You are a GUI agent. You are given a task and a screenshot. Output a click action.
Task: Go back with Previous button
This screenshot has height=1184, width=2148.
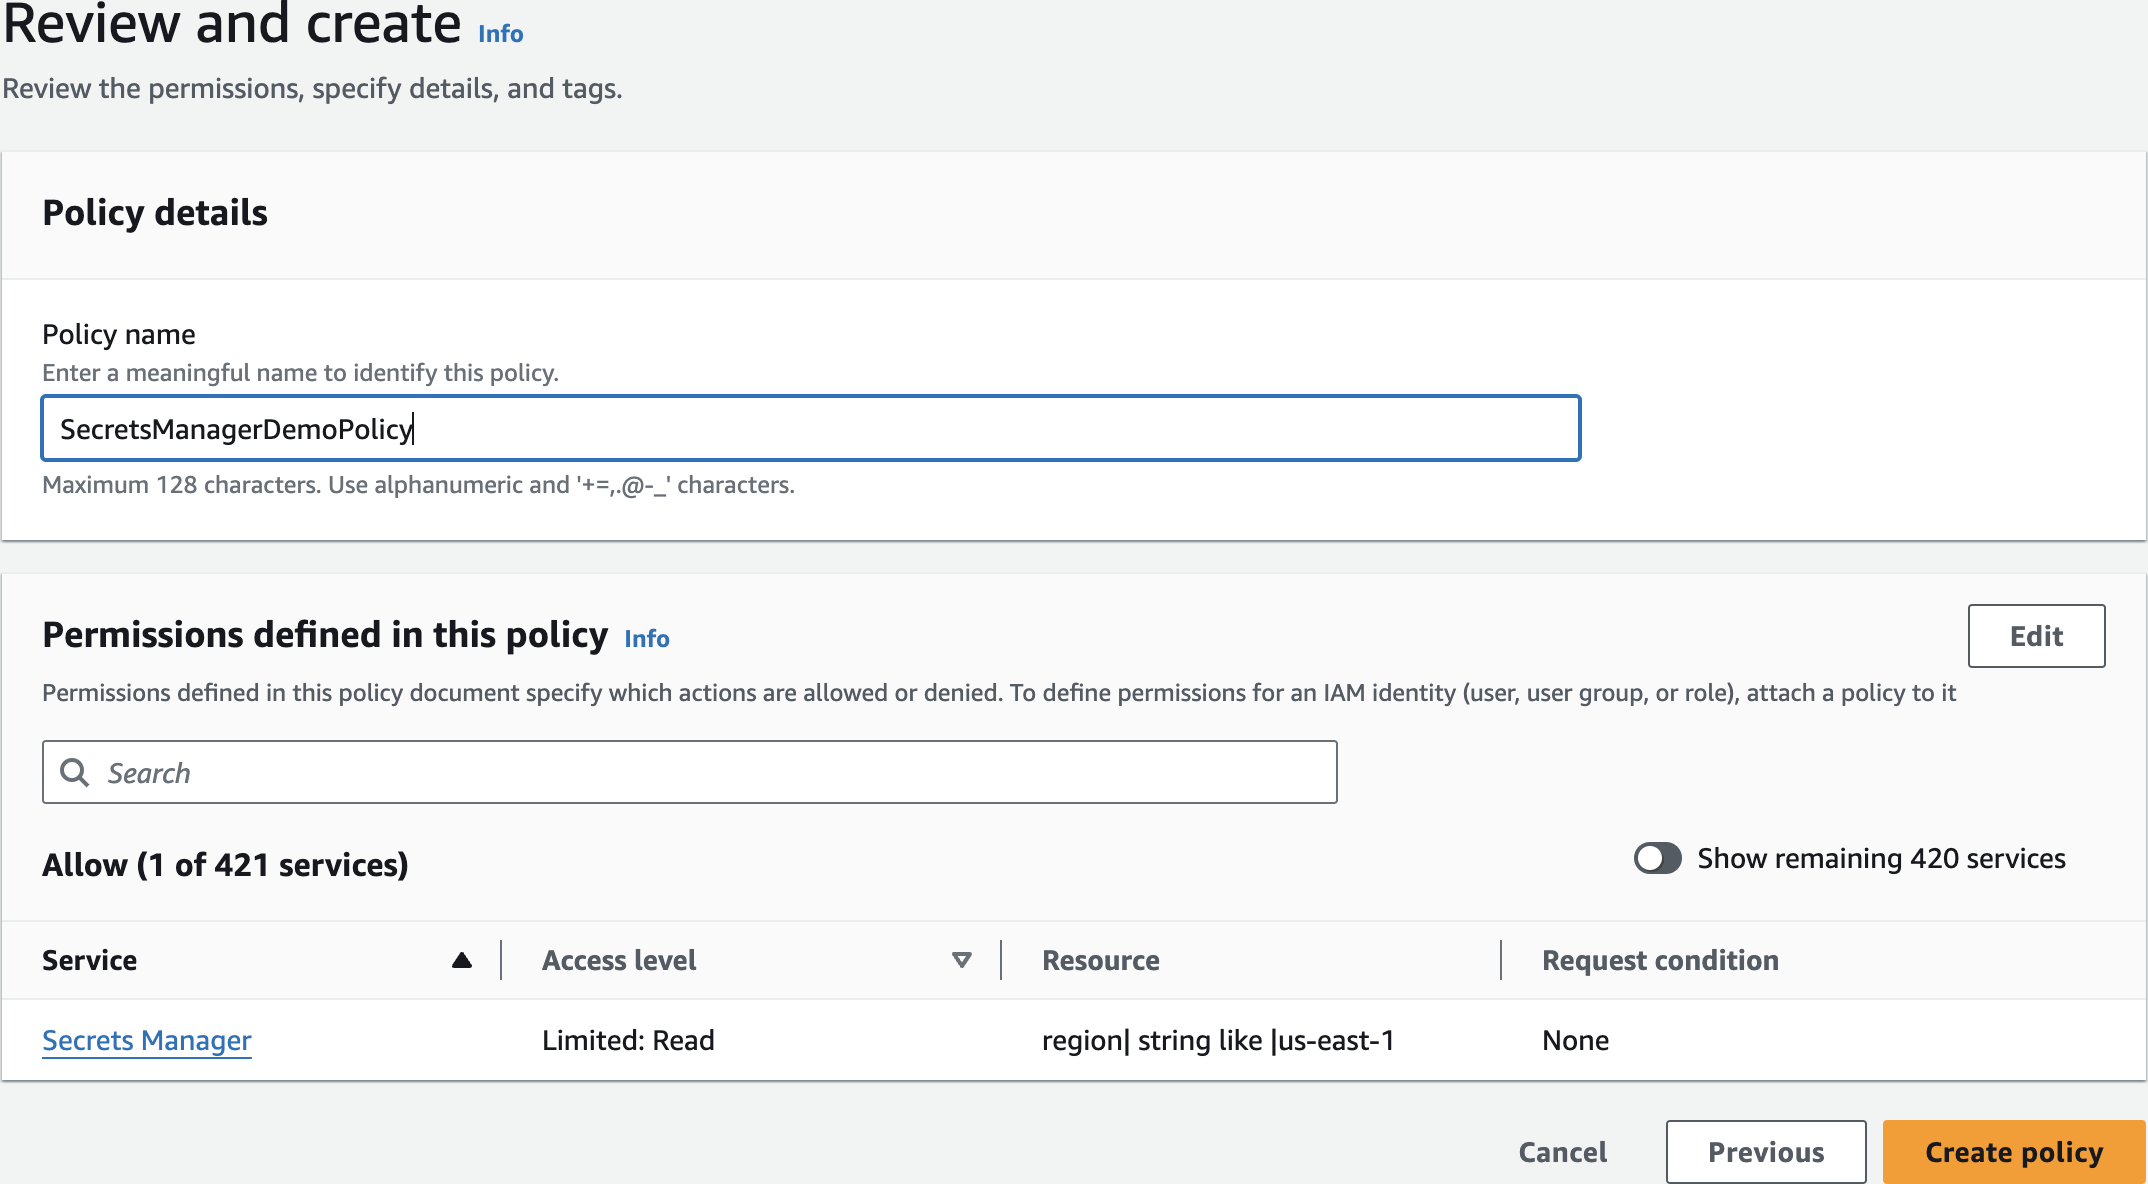[x=1765, y=1152]
